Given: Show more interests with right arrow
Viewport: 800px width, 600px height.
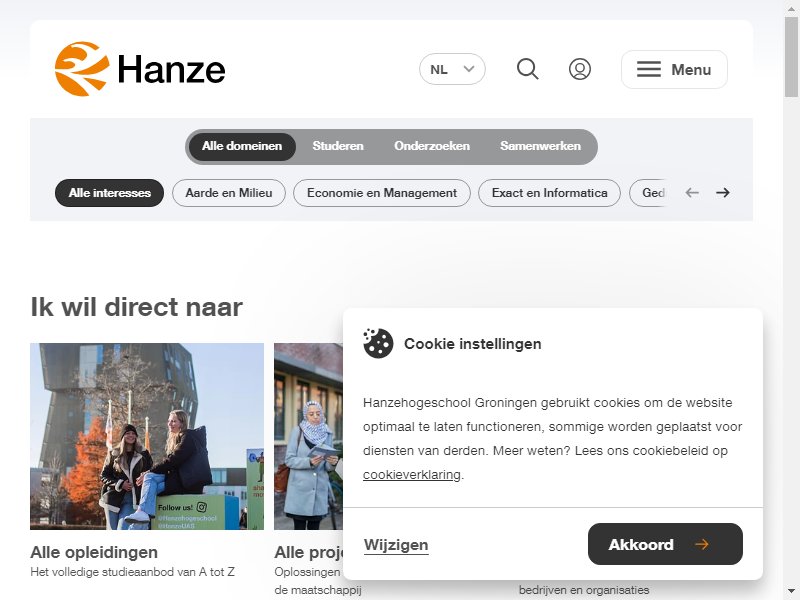Looking at the screenshot, I should [x=722, y=193].
